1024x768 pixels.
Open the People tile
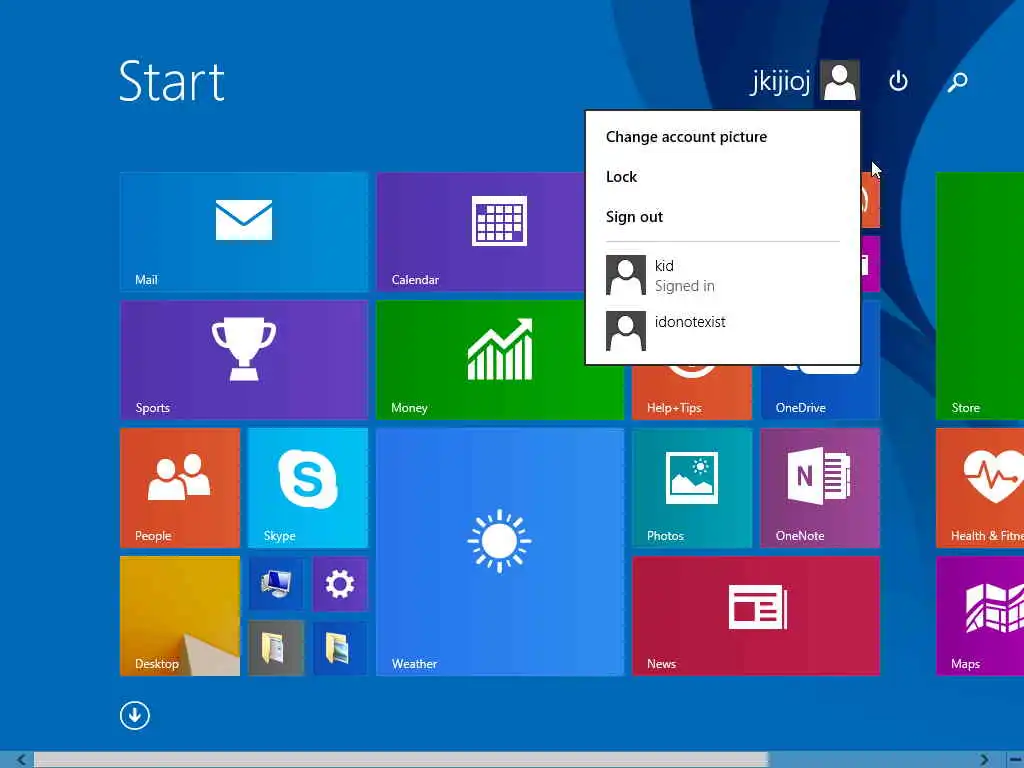[x=180, y=487]
